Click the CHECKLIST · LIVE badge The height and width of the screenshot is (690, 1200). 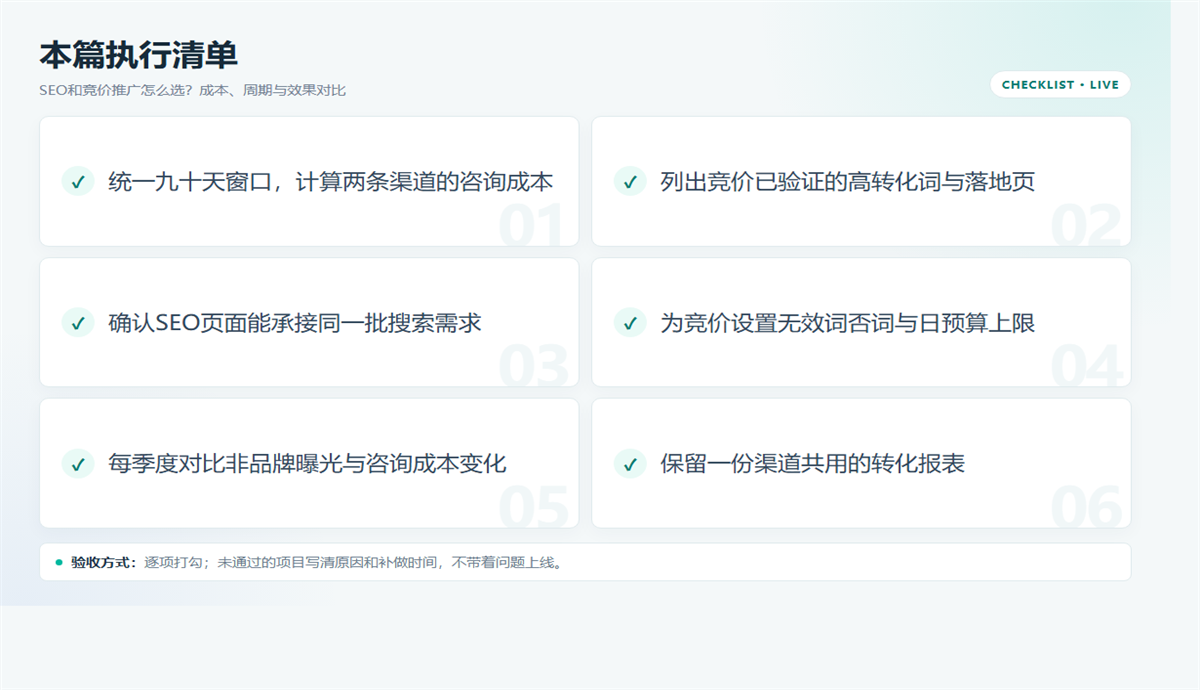[1060, 85]
